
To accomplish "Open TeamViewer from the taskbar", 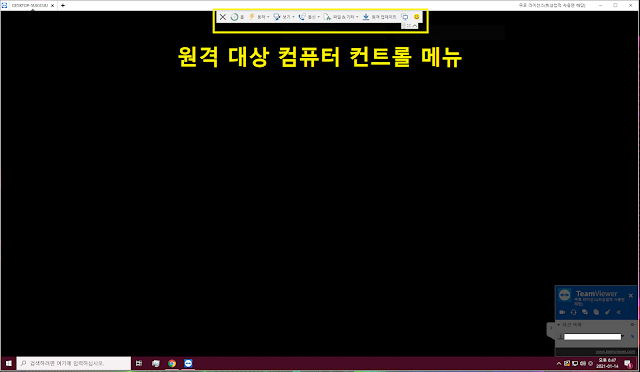I will (188, 363).
